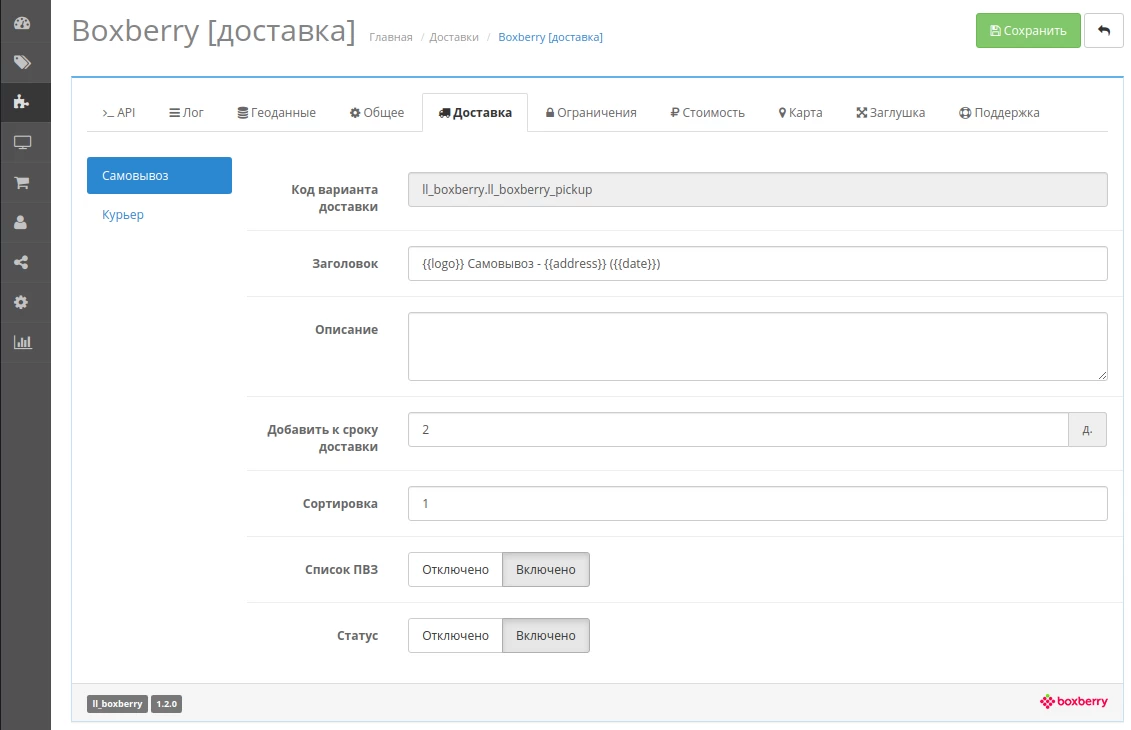The width and height of the screenshot is (1131, 730).
Task: Open the design monitor icon in sidebar
Action: 22,142
